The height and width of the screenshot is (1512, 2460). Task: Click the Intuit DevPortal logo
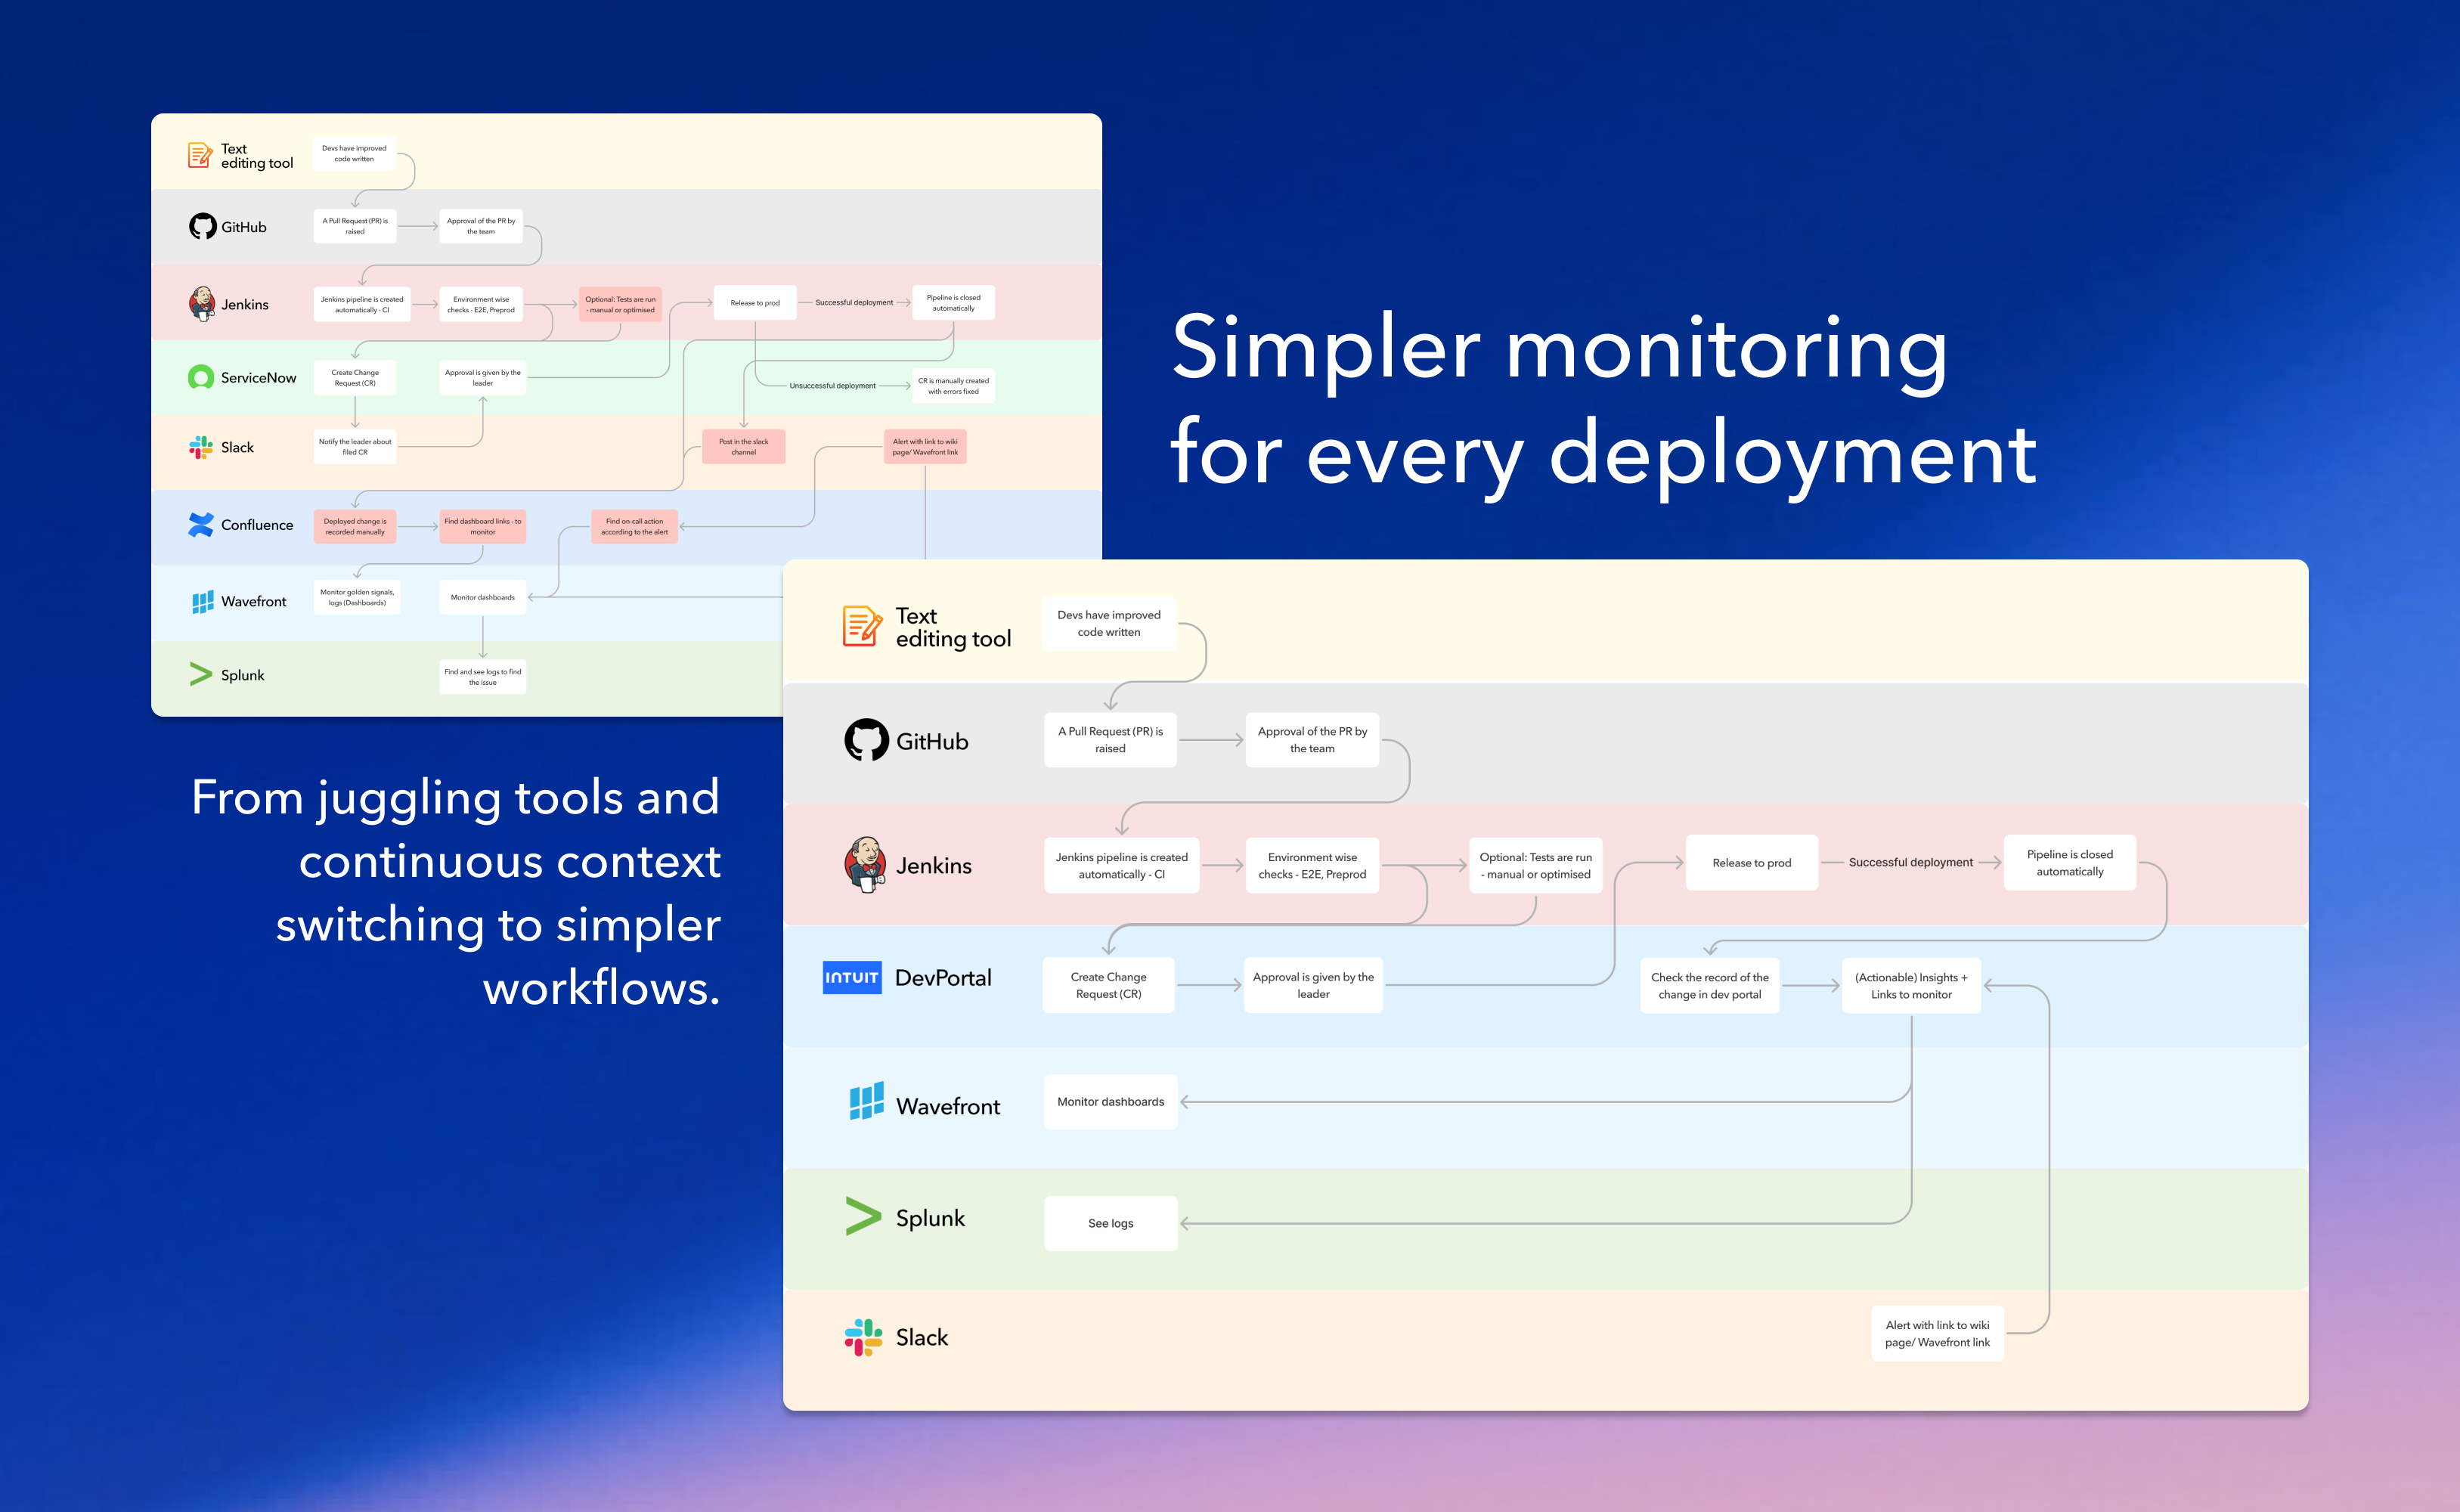pyautogui.click(x=852, y=977)
